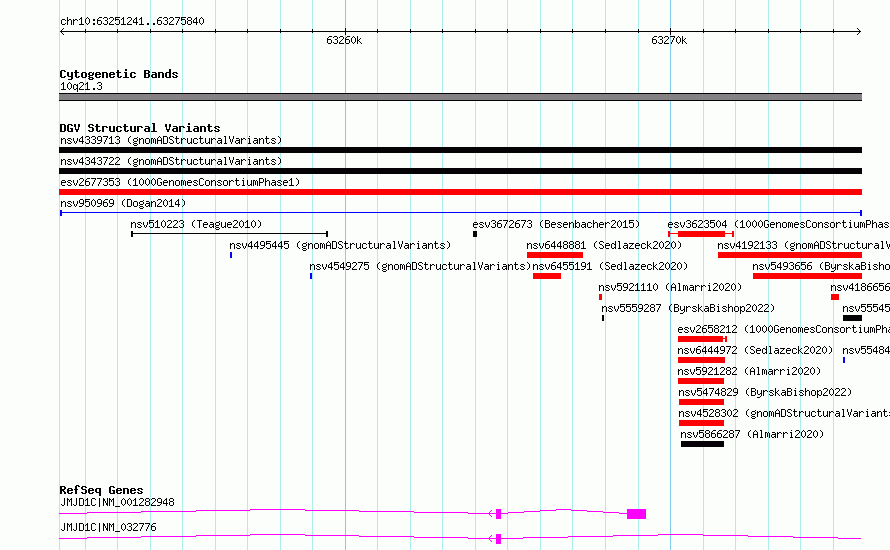Click chr10:63251241..63275840 position label
Image resolution: width=890 pixels, height=550 pixels.
[132, 22]
